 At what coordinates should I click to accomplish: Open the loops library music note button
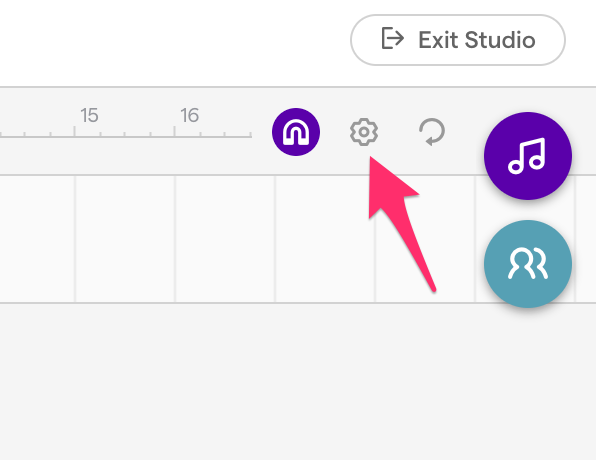[x=528, y=156]
